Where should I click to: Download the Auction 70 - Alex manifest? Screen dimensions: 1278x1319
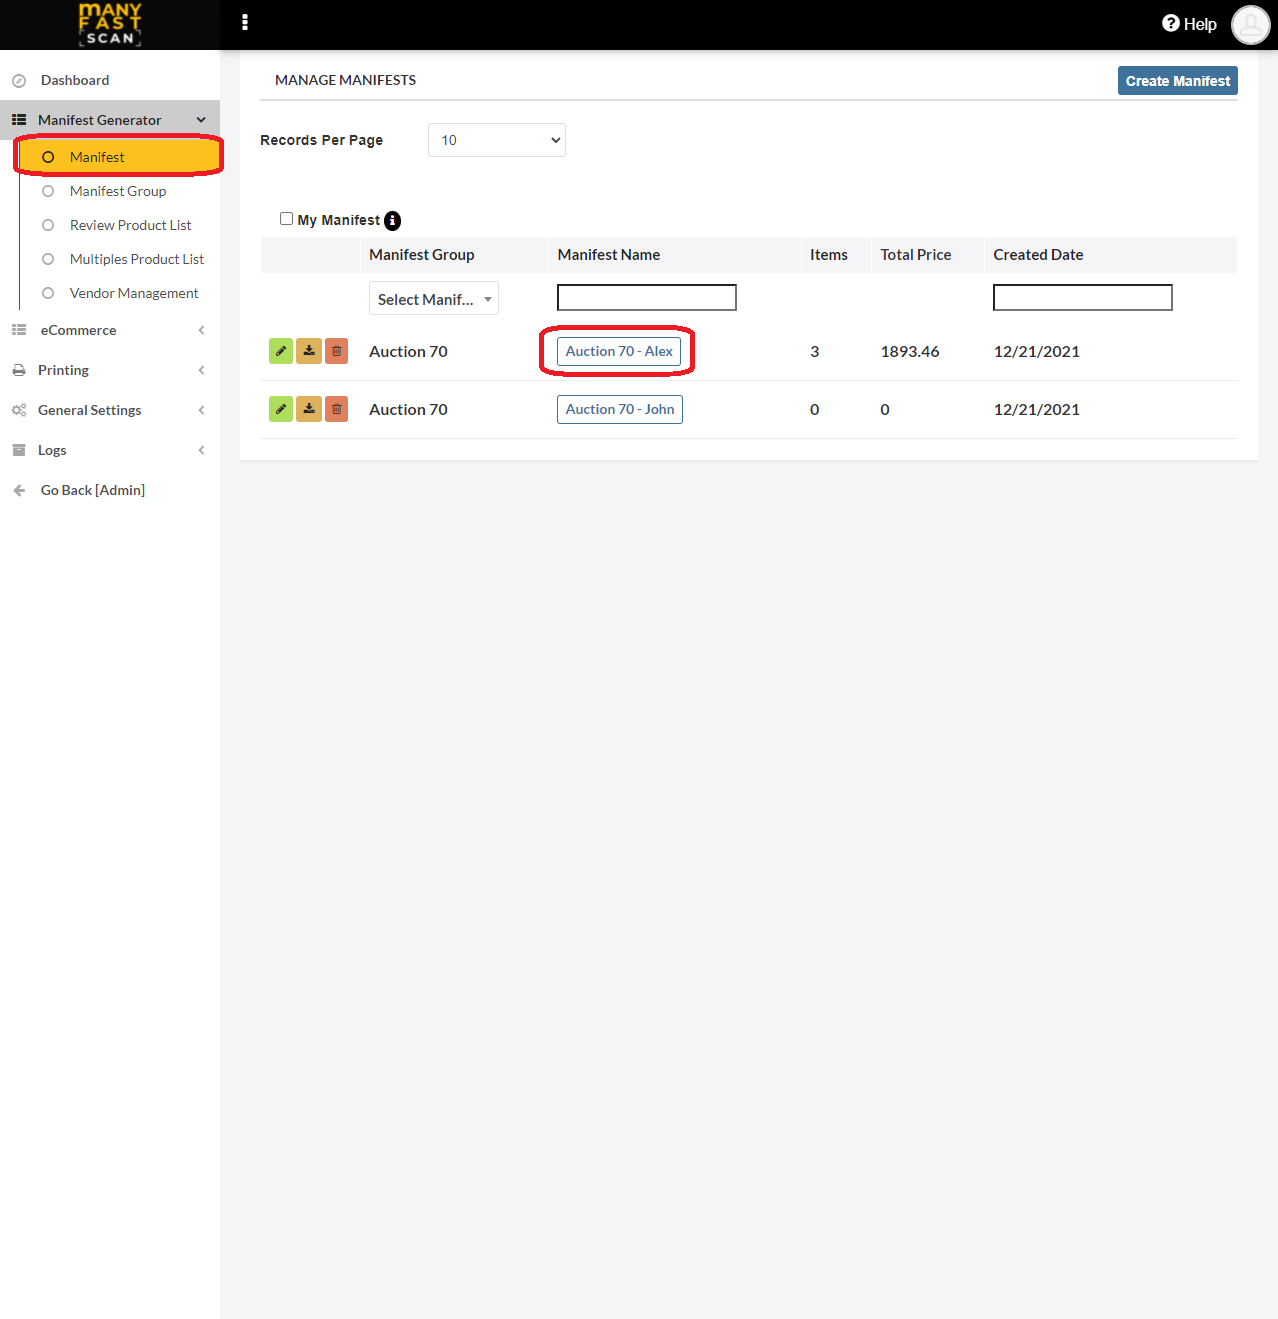pyautogui.click(x=309, y=351)
